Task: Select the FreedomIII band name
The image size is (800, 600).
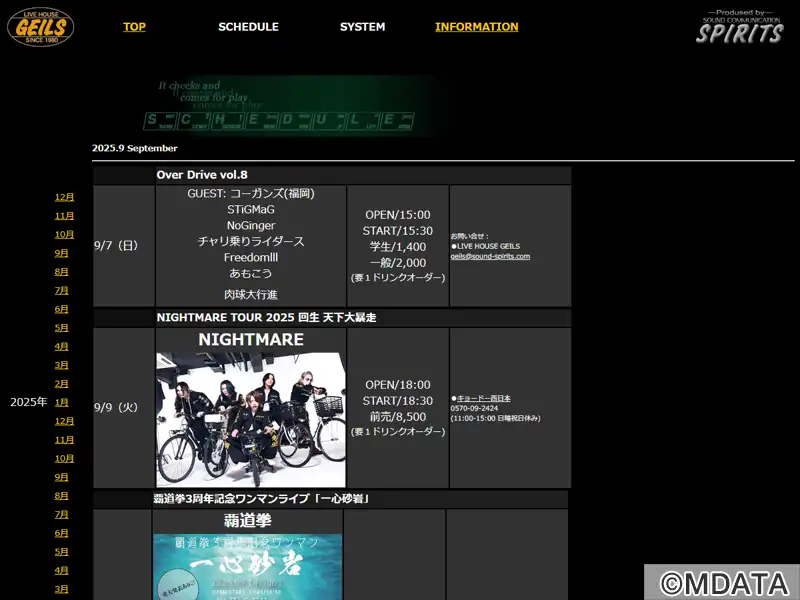Action: (251, 258)
